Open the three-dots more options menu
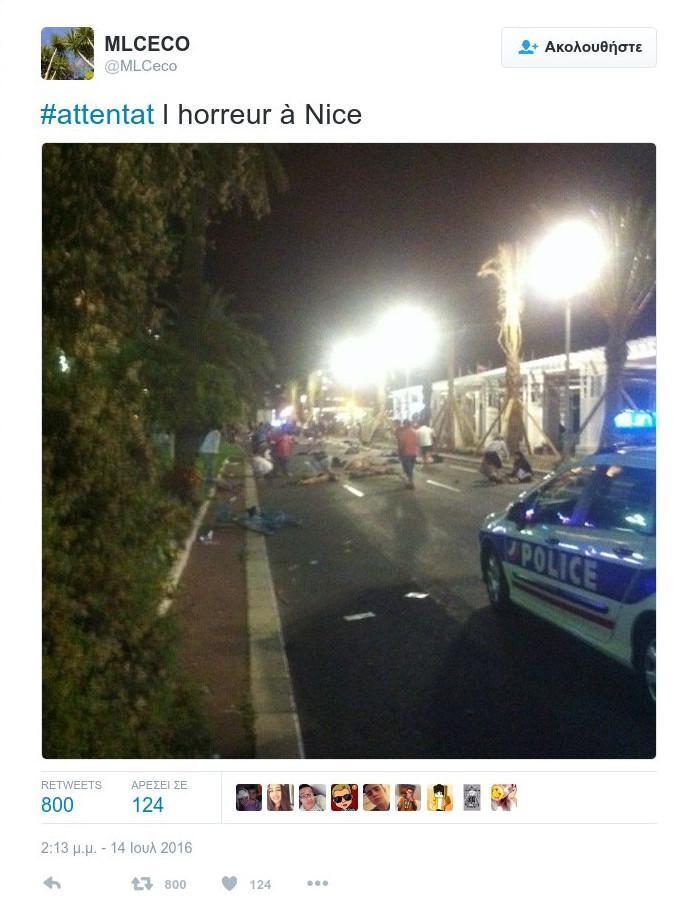Viewport: 684px width, 899px height. click(317, 883)
